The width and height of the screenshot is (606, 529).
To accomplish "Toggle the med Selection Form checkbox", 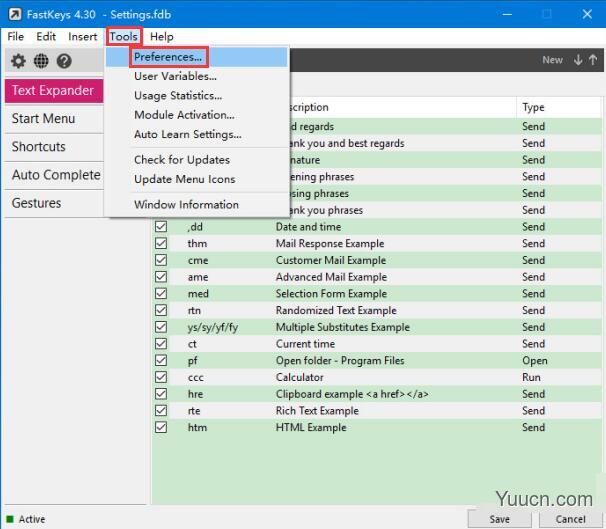I will 161,293.
